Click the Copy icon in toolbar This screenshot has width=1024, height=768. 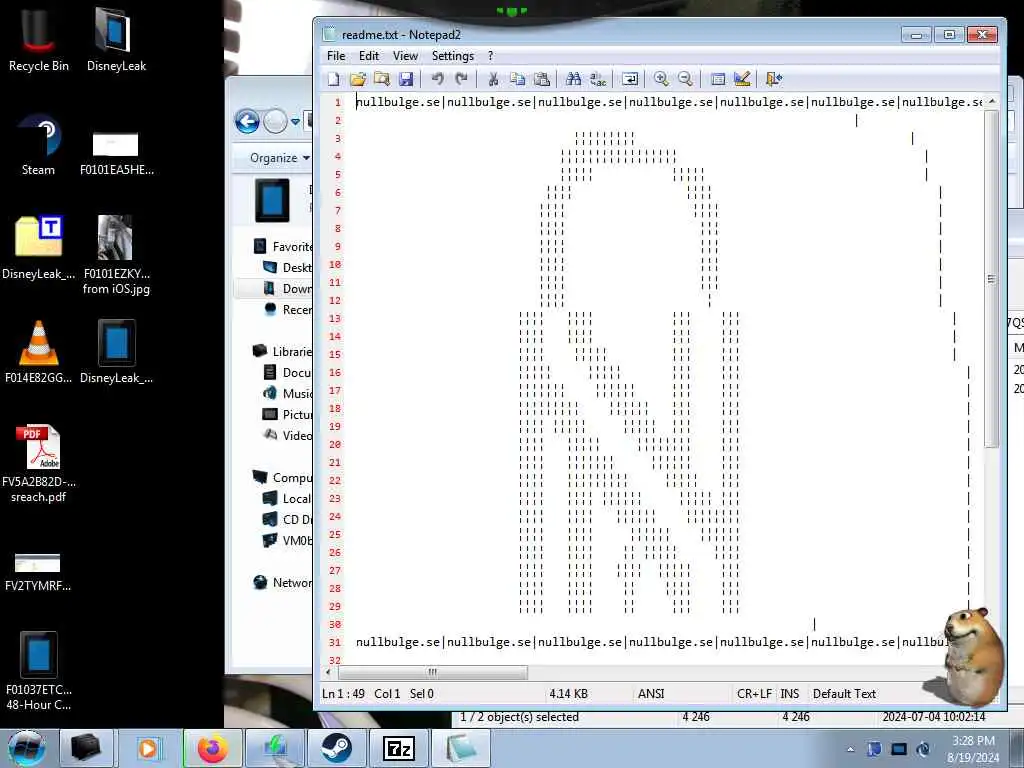(x=517, y=80)
